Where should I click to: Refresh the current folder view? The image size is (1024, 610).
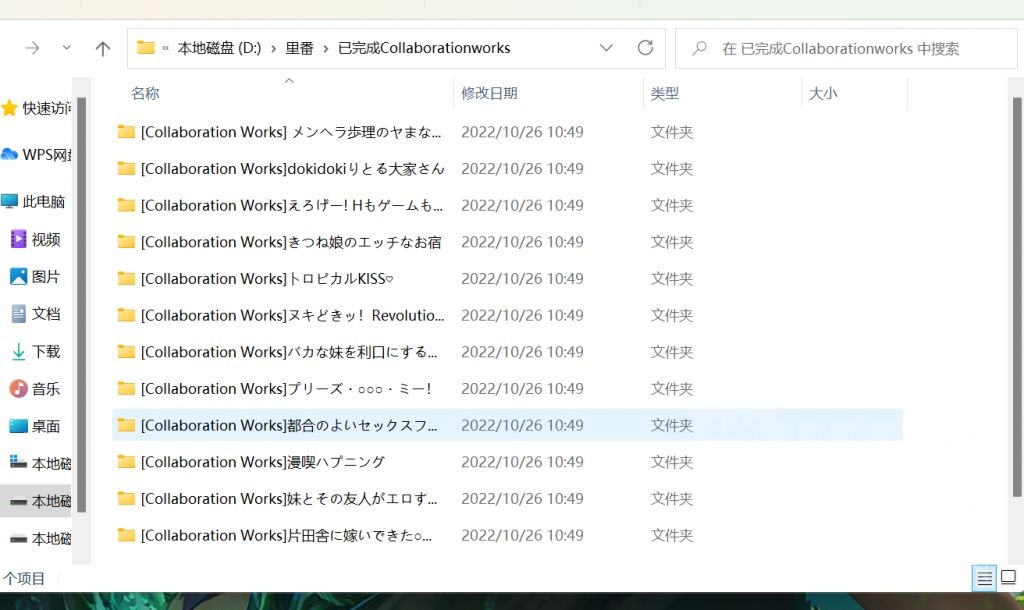click(645, 48)
